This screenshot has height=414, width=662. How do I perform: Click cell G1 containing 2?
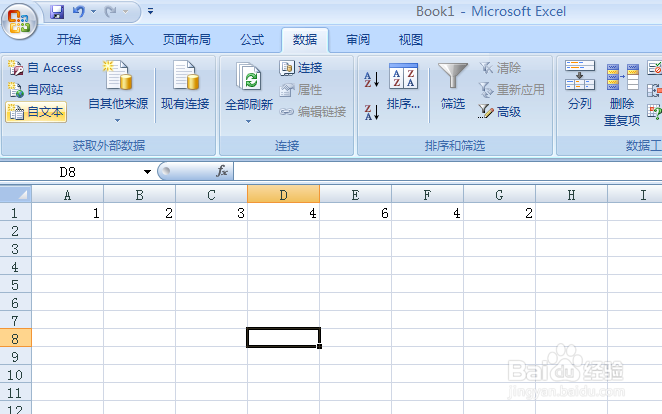499,213
